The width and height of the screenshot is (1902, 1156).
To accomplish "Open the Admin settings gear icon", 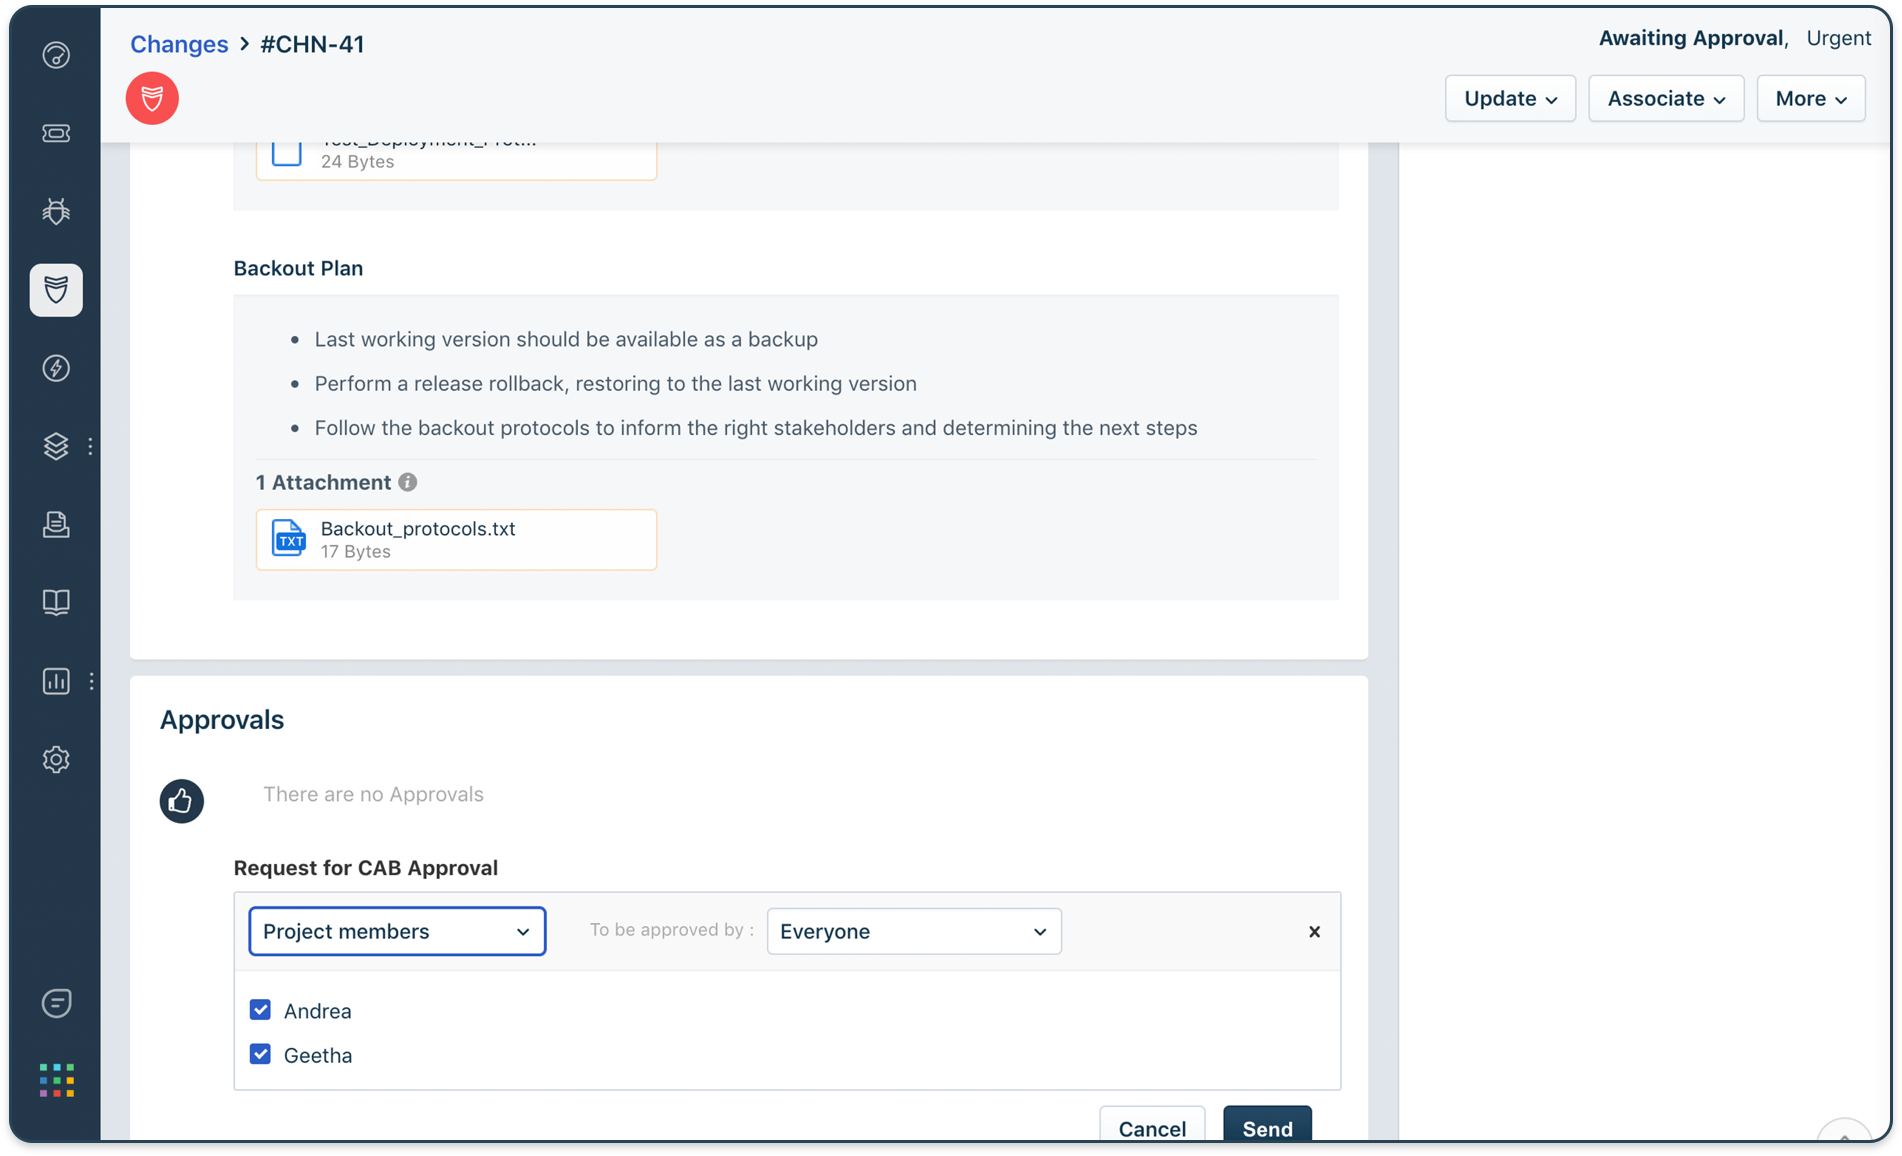I will [56, 760].
